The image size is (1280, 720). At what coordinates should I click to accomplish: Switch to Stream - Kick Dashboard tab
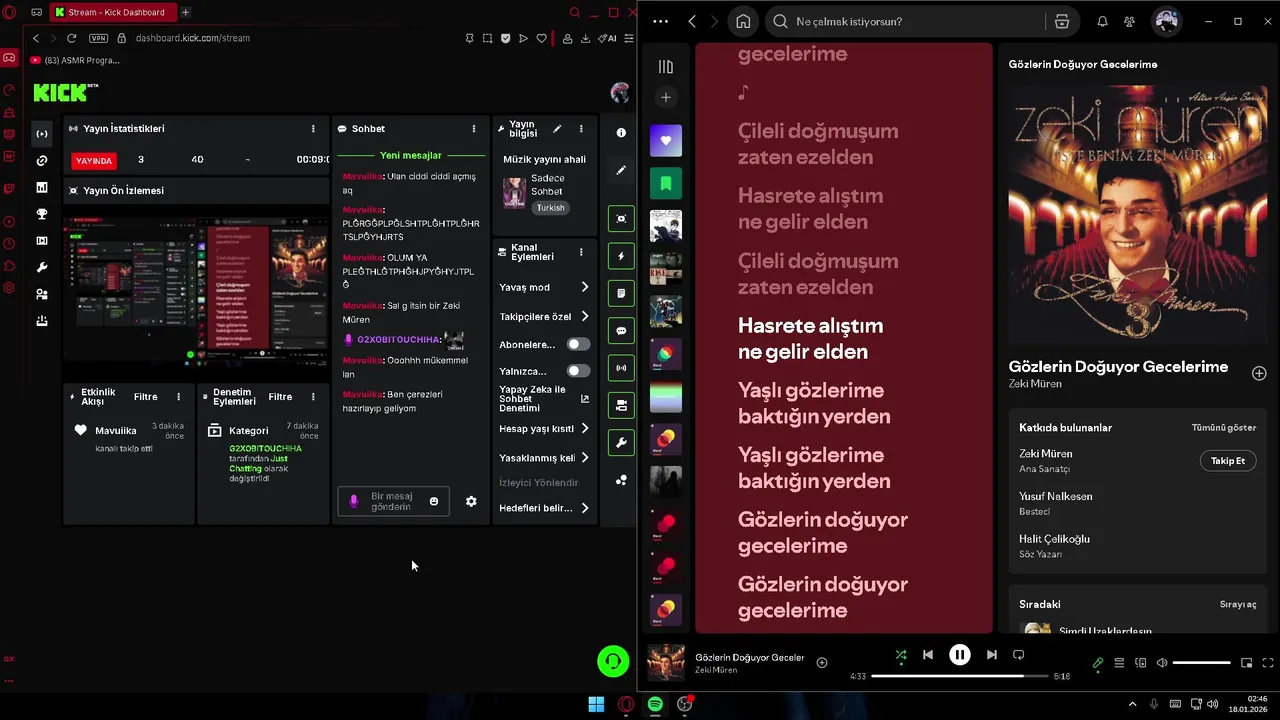(112, 12)
